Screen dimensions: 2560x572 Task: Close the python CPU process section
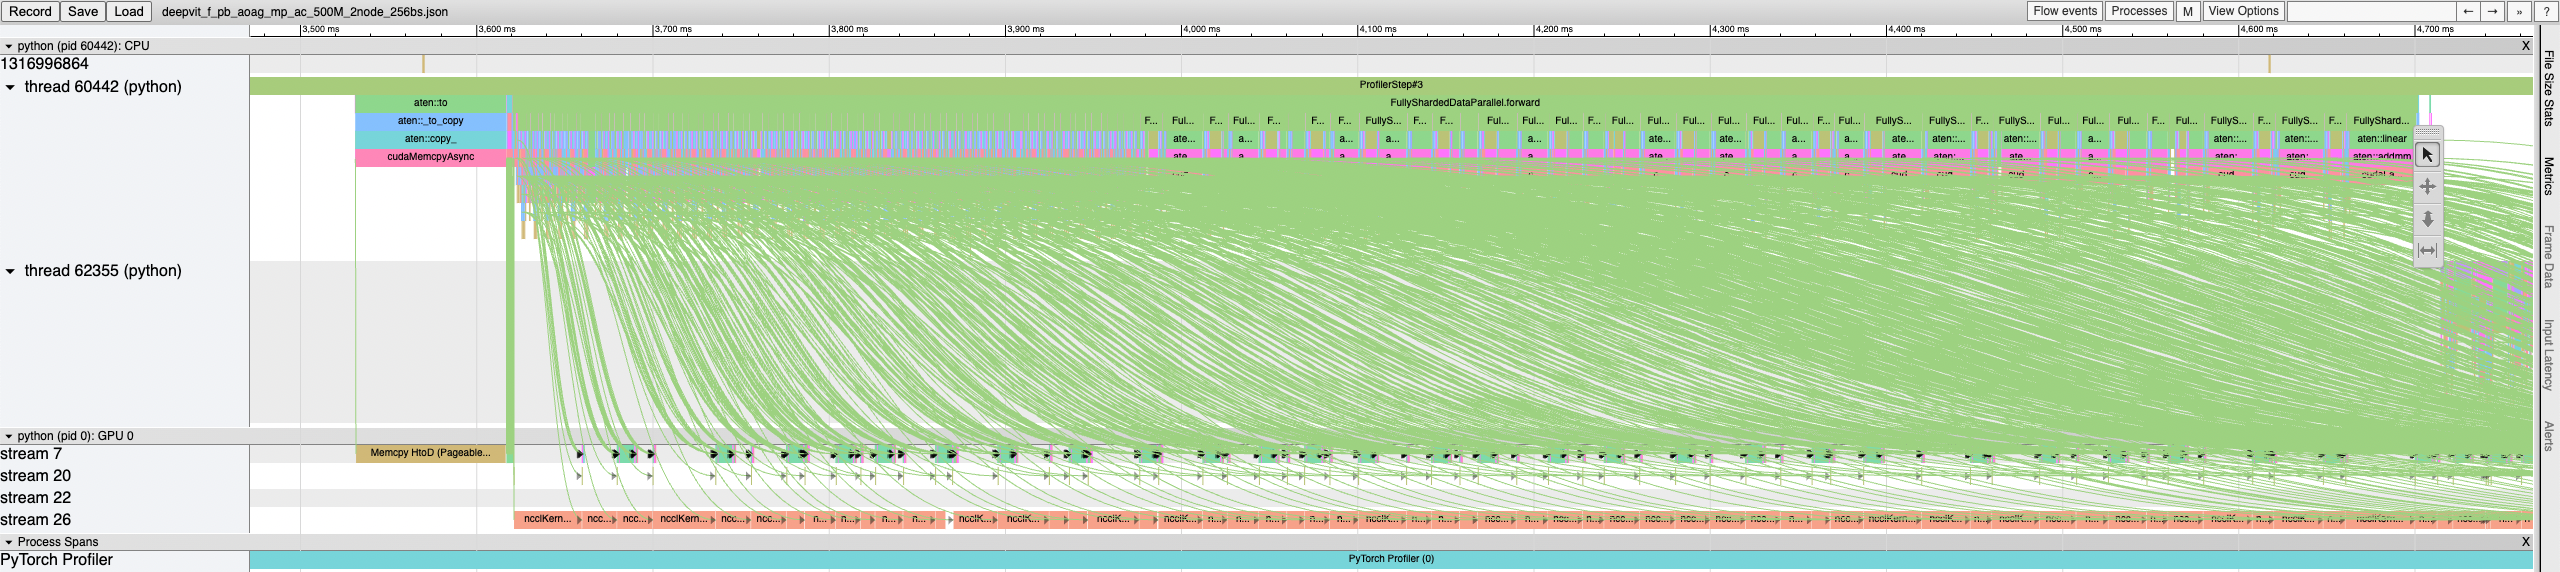[2525, 46]
